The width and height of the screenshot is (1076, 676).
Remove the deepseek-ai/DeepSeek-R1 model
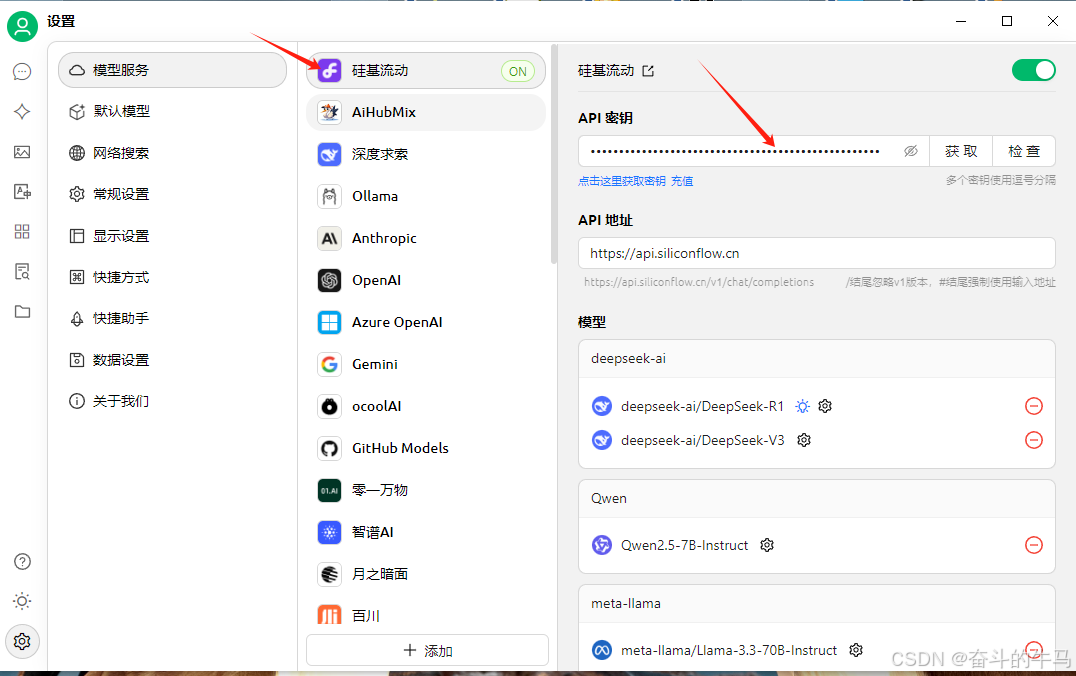tap(1033, 406)
